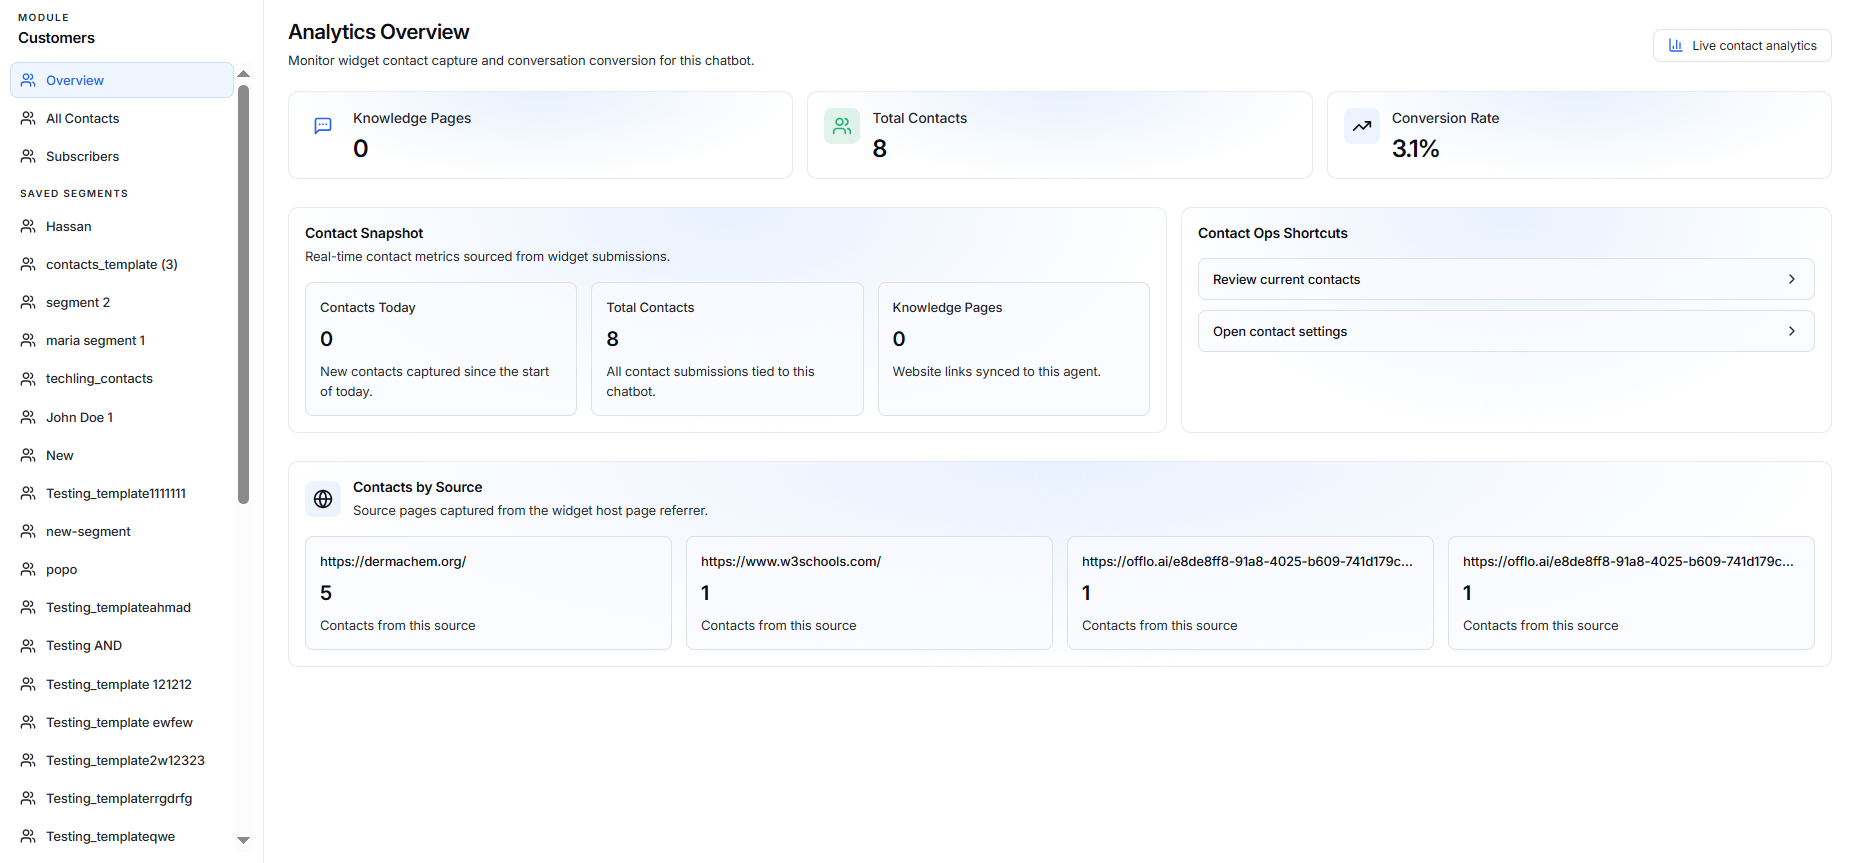1855x863 pixels.
Task: Click the Analytics Overview heading
Action: coord(379,32)
